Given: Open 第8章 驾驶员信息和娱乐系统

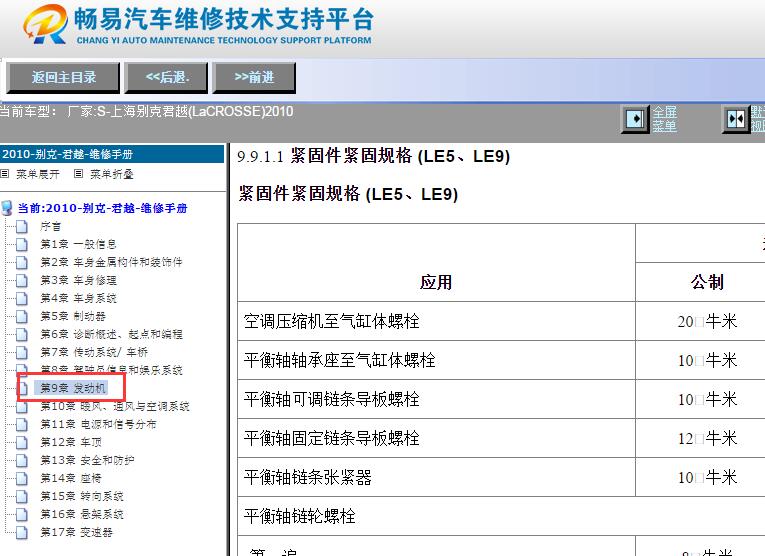Looking at the screenshot, I should pos(111,370).
